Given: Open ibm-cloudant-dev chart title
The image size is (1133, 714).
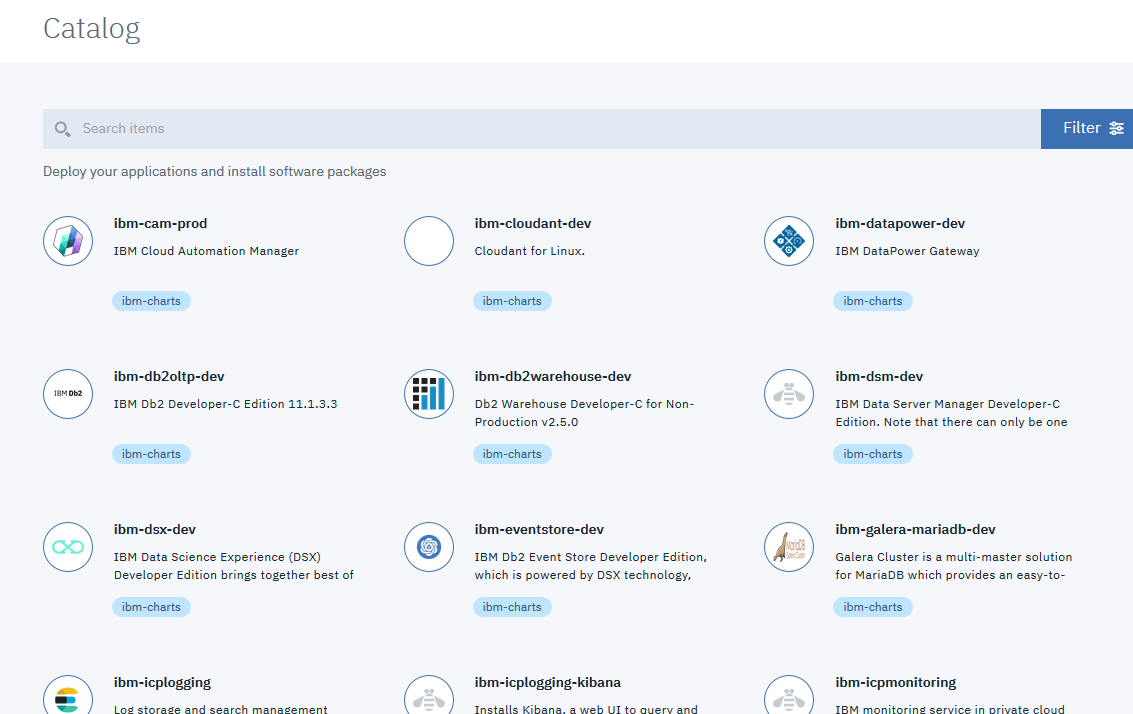Looking at the screenshot, I should [x=533, y=223].
